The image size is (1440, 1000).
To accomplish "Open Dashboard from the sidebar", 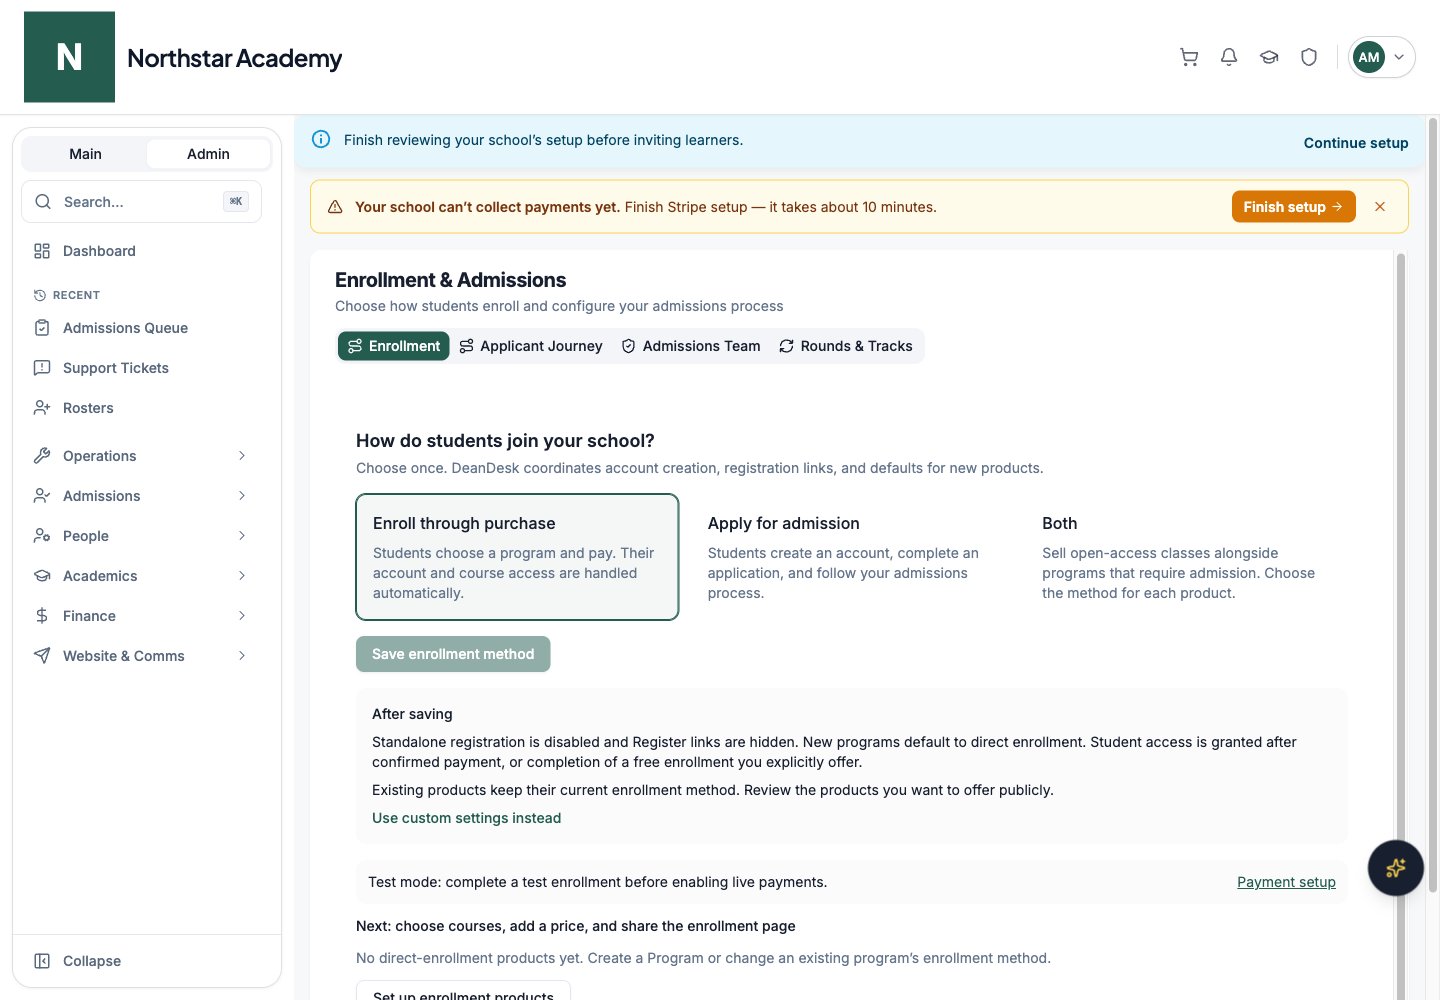I will (x=142, y=251).
